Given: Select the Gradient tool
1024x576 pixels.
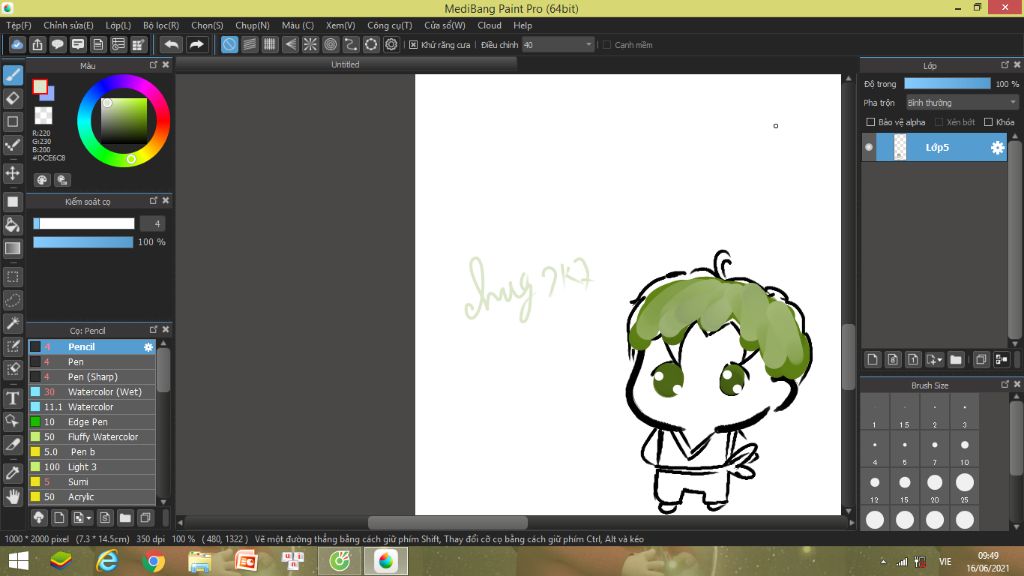Looking at the screenshot, I should pos(12,248).
